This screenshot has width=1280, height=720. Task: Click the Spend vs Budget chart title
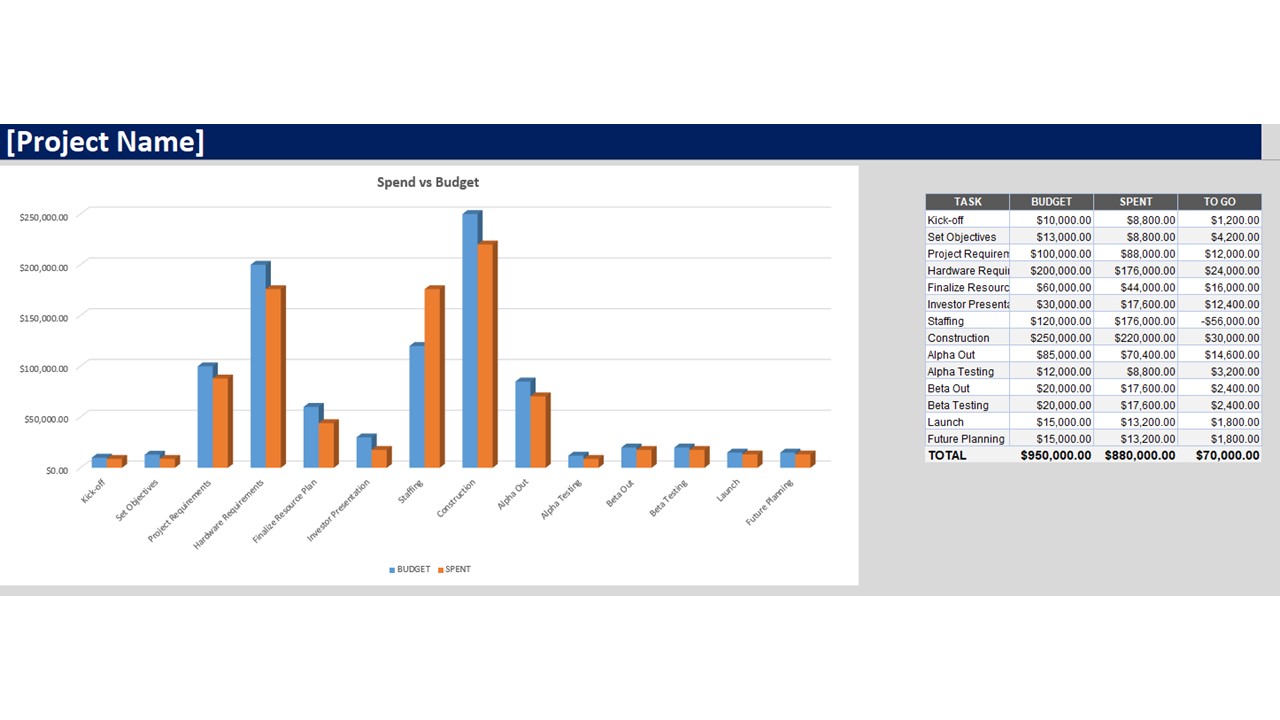(x=428, y=182)
